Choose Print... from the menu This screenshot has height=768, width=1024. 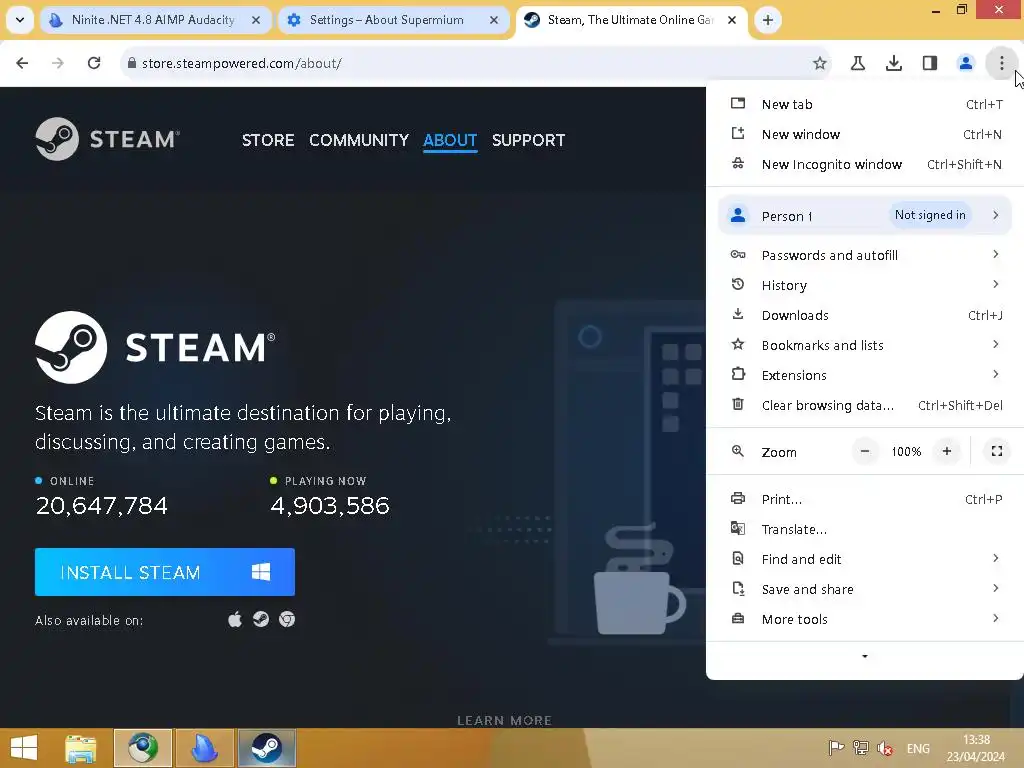864,500
